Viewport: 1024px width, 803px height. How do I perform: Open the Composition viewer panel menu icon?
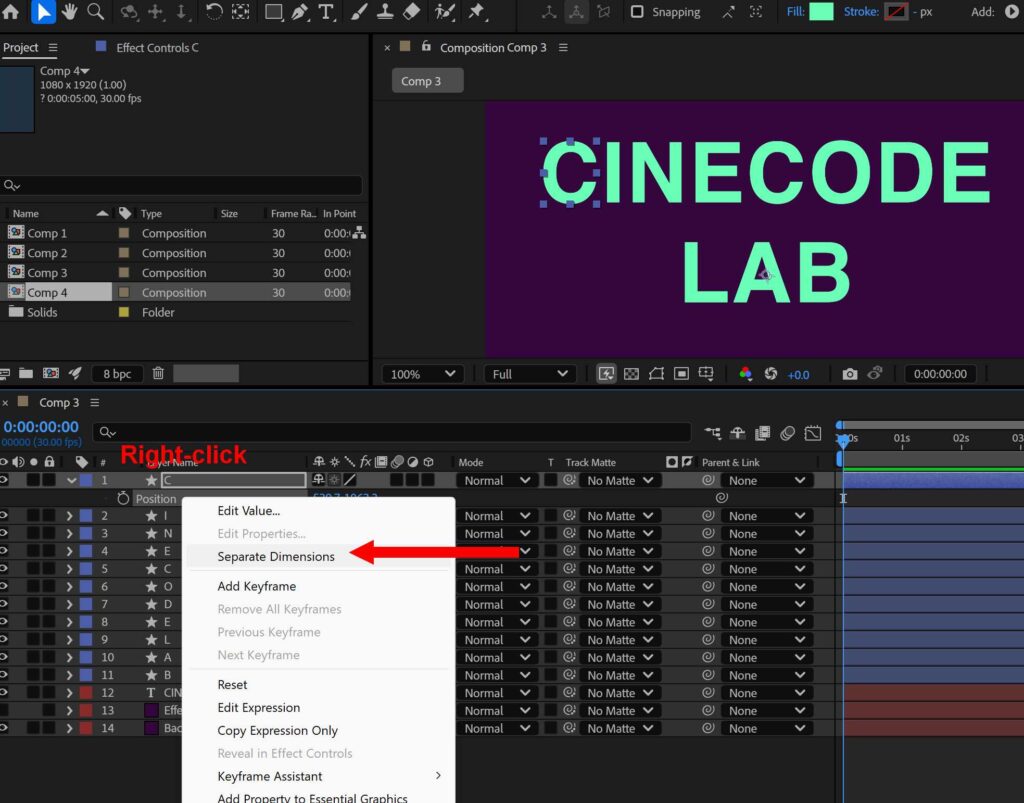pos(563,48)
